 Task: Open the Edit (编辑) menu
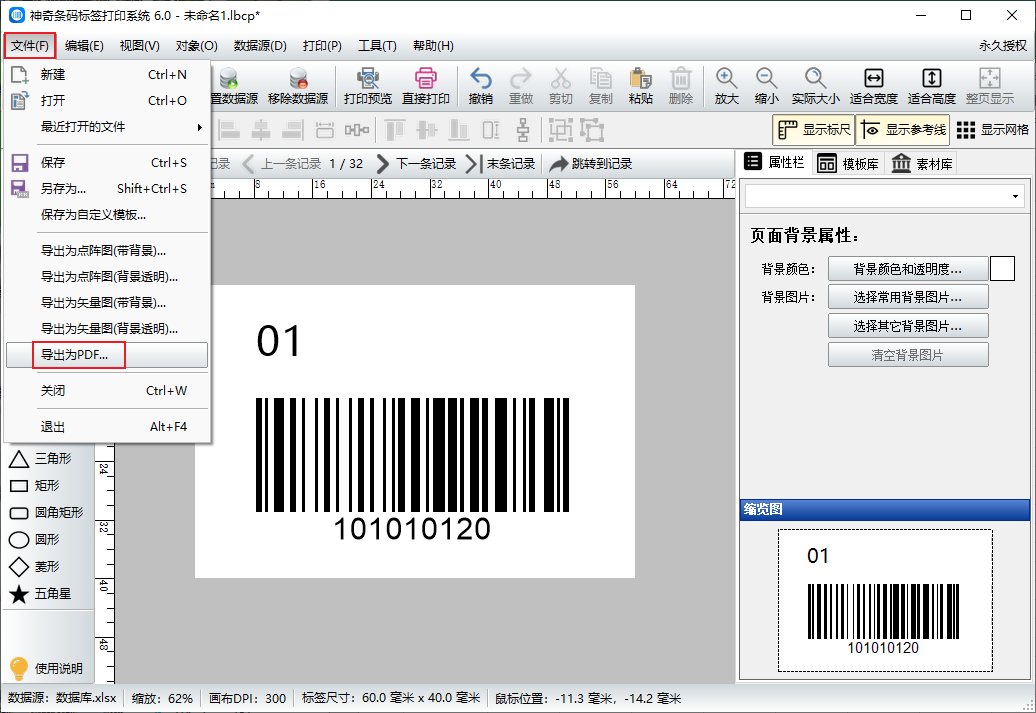coord(84,46)
